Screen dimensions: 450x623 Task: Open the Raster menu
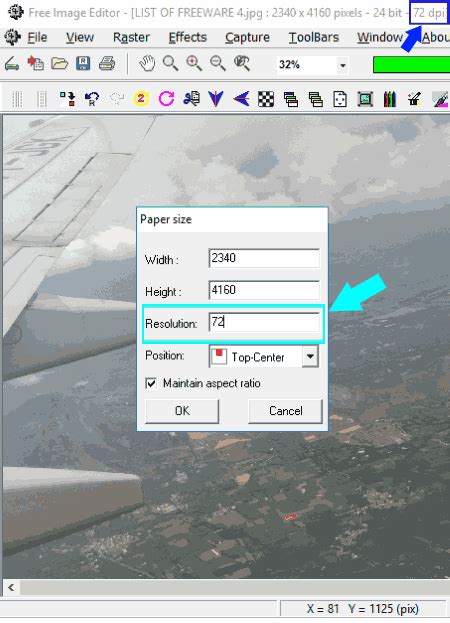[131, 37]
